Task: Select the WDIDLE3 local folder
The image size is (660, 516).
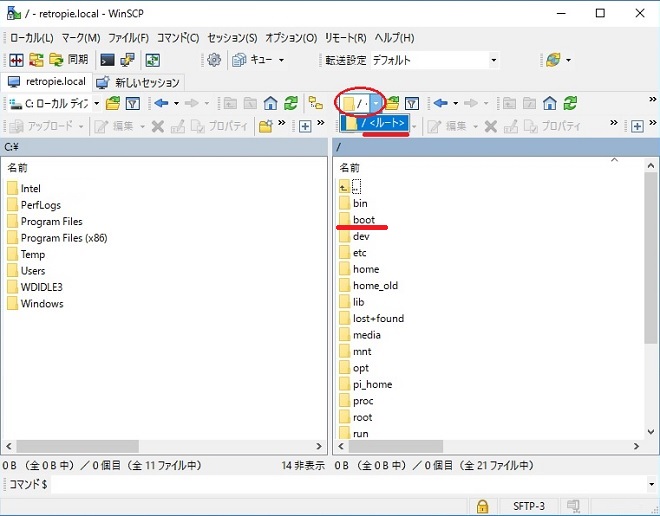Action: (x=35, y=287)
